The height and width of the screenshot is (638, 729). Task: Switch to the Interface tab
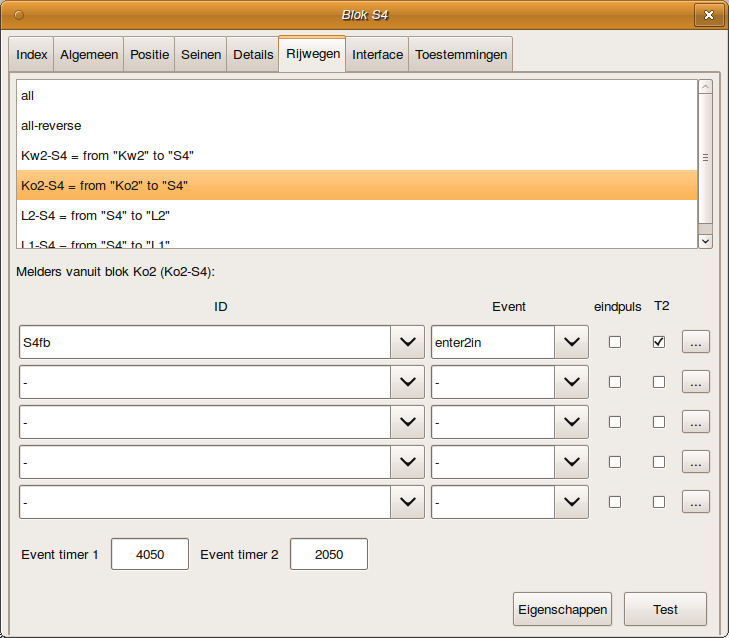point(377,55)
